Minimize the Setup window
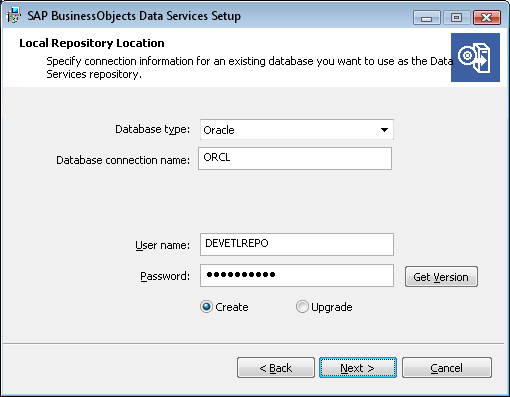 coord(427,17)
